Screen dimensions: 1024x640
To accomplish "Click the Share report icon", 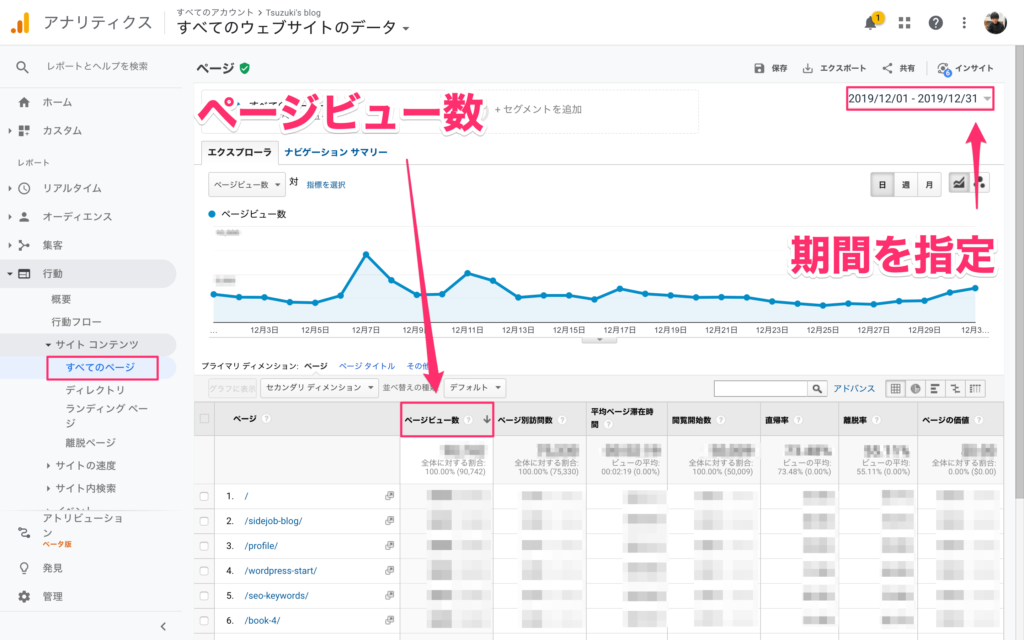I will (x=887, y=68).
